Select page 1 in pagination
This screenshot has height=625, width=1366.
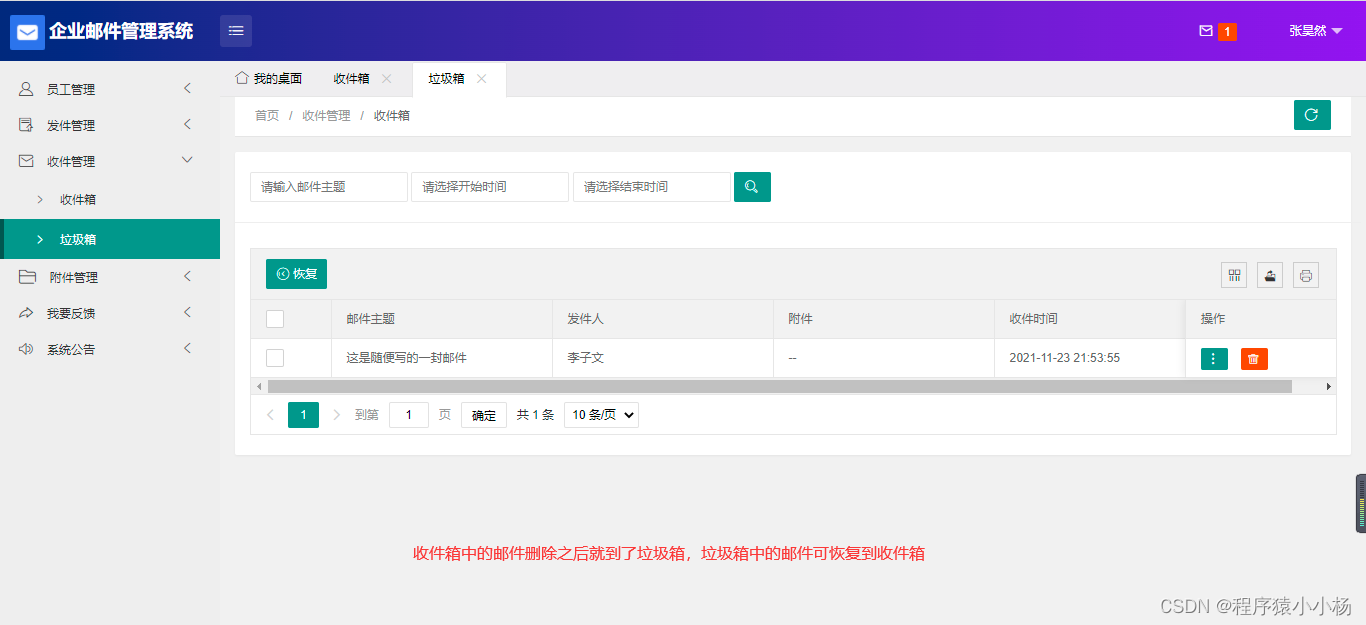(303, 415)
